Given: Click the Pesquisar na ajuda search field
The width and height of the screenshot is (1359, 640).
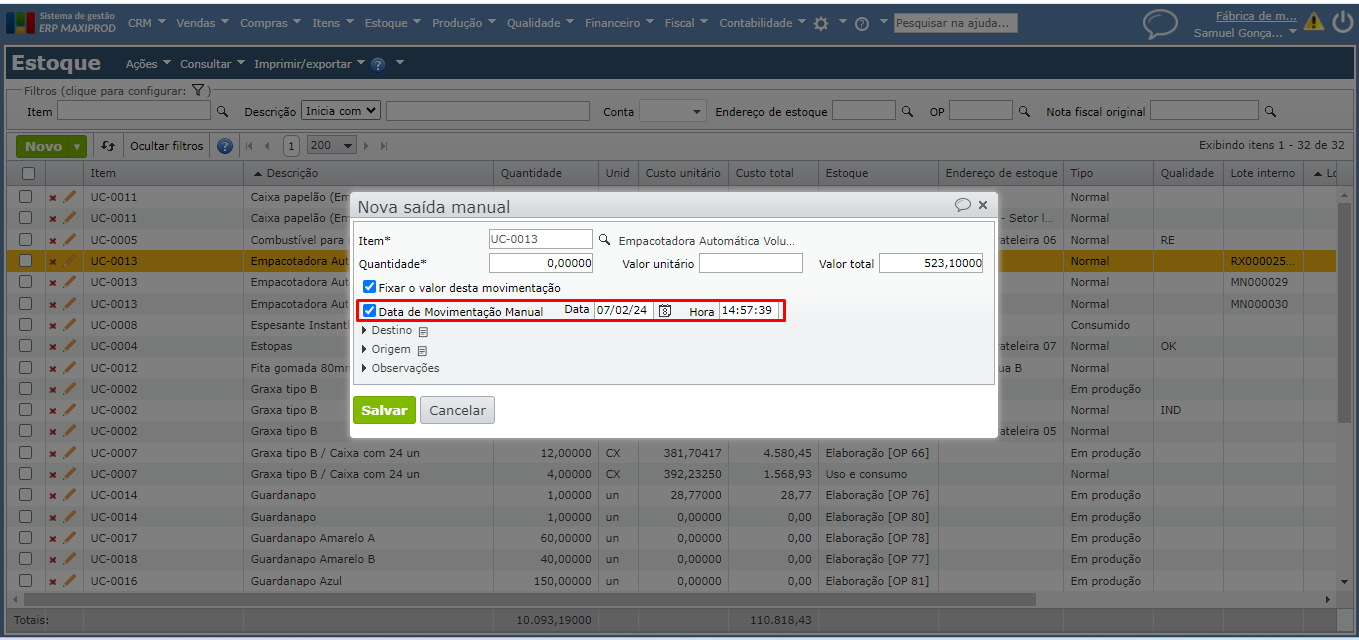Looking at the screenshot, I should [955, 23].
